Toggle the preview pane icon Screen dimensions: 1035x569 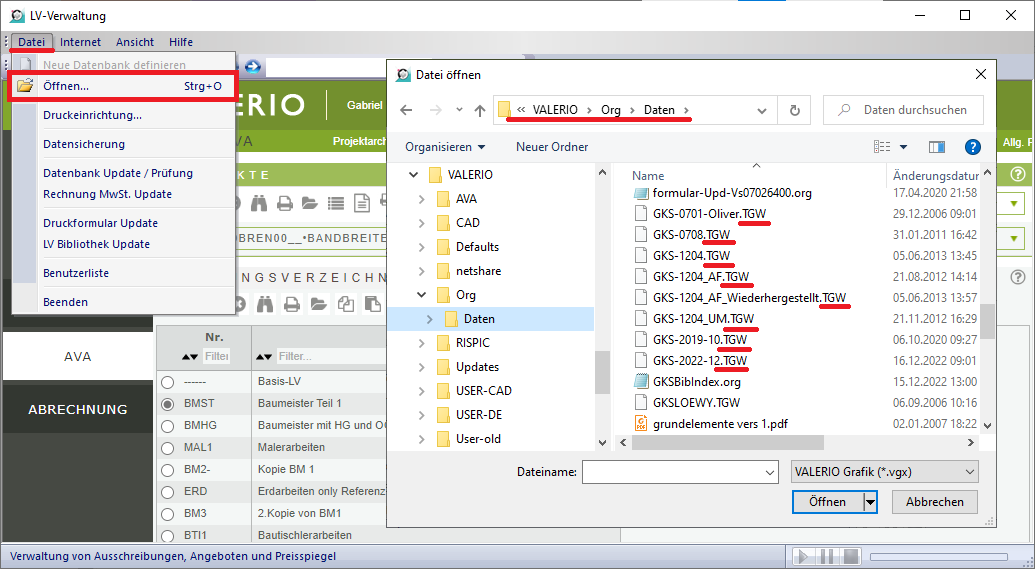937,147
